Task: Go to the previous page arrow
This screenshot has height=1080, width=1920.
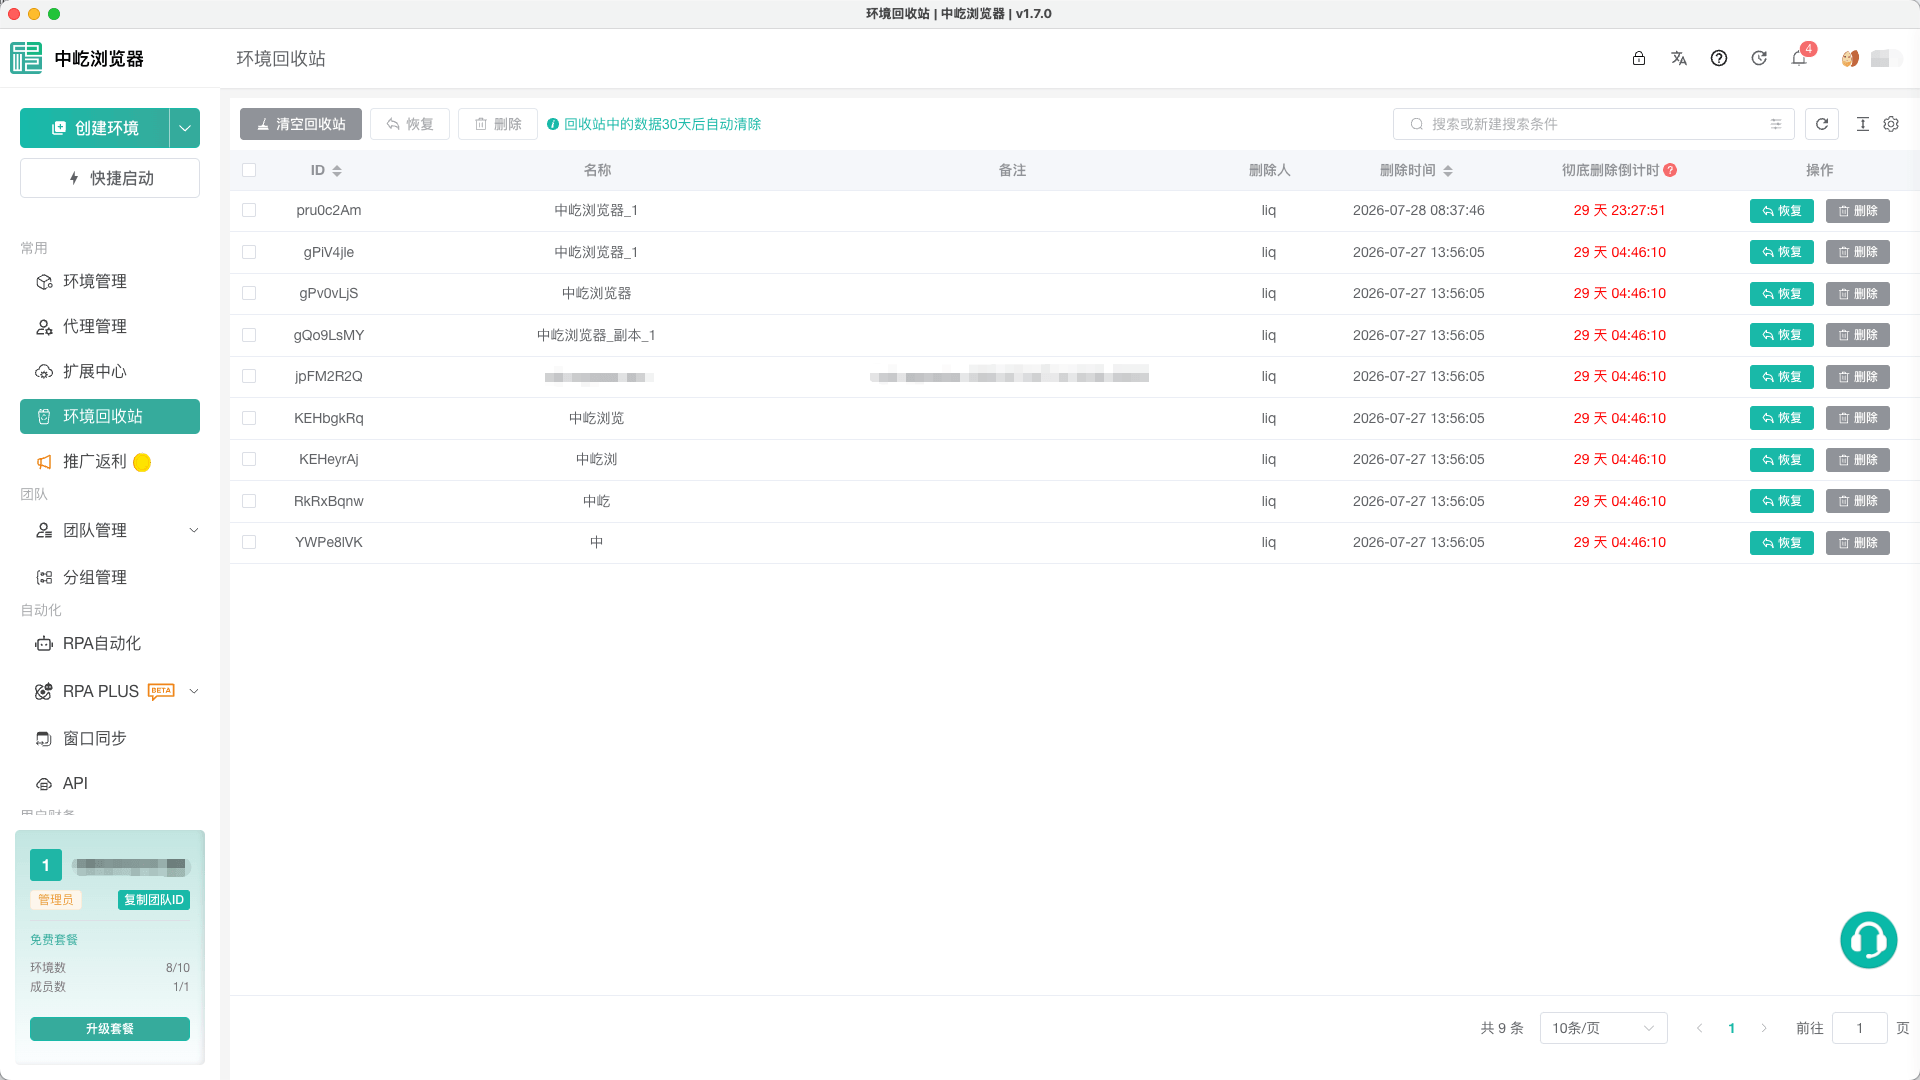Action: pyautogui.click(x=1699, y=1028)
